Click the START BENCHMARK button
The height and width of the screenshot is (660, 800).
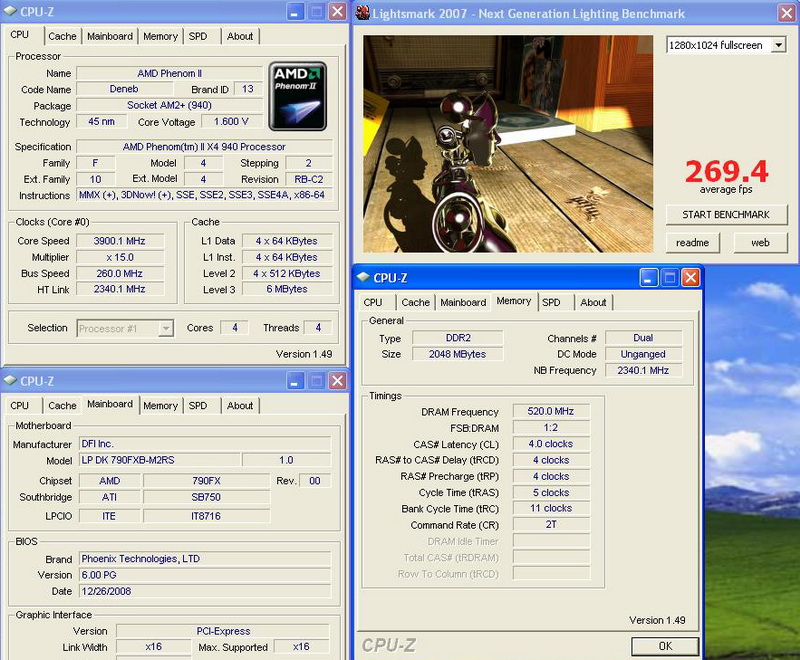(x=726, y=215)
